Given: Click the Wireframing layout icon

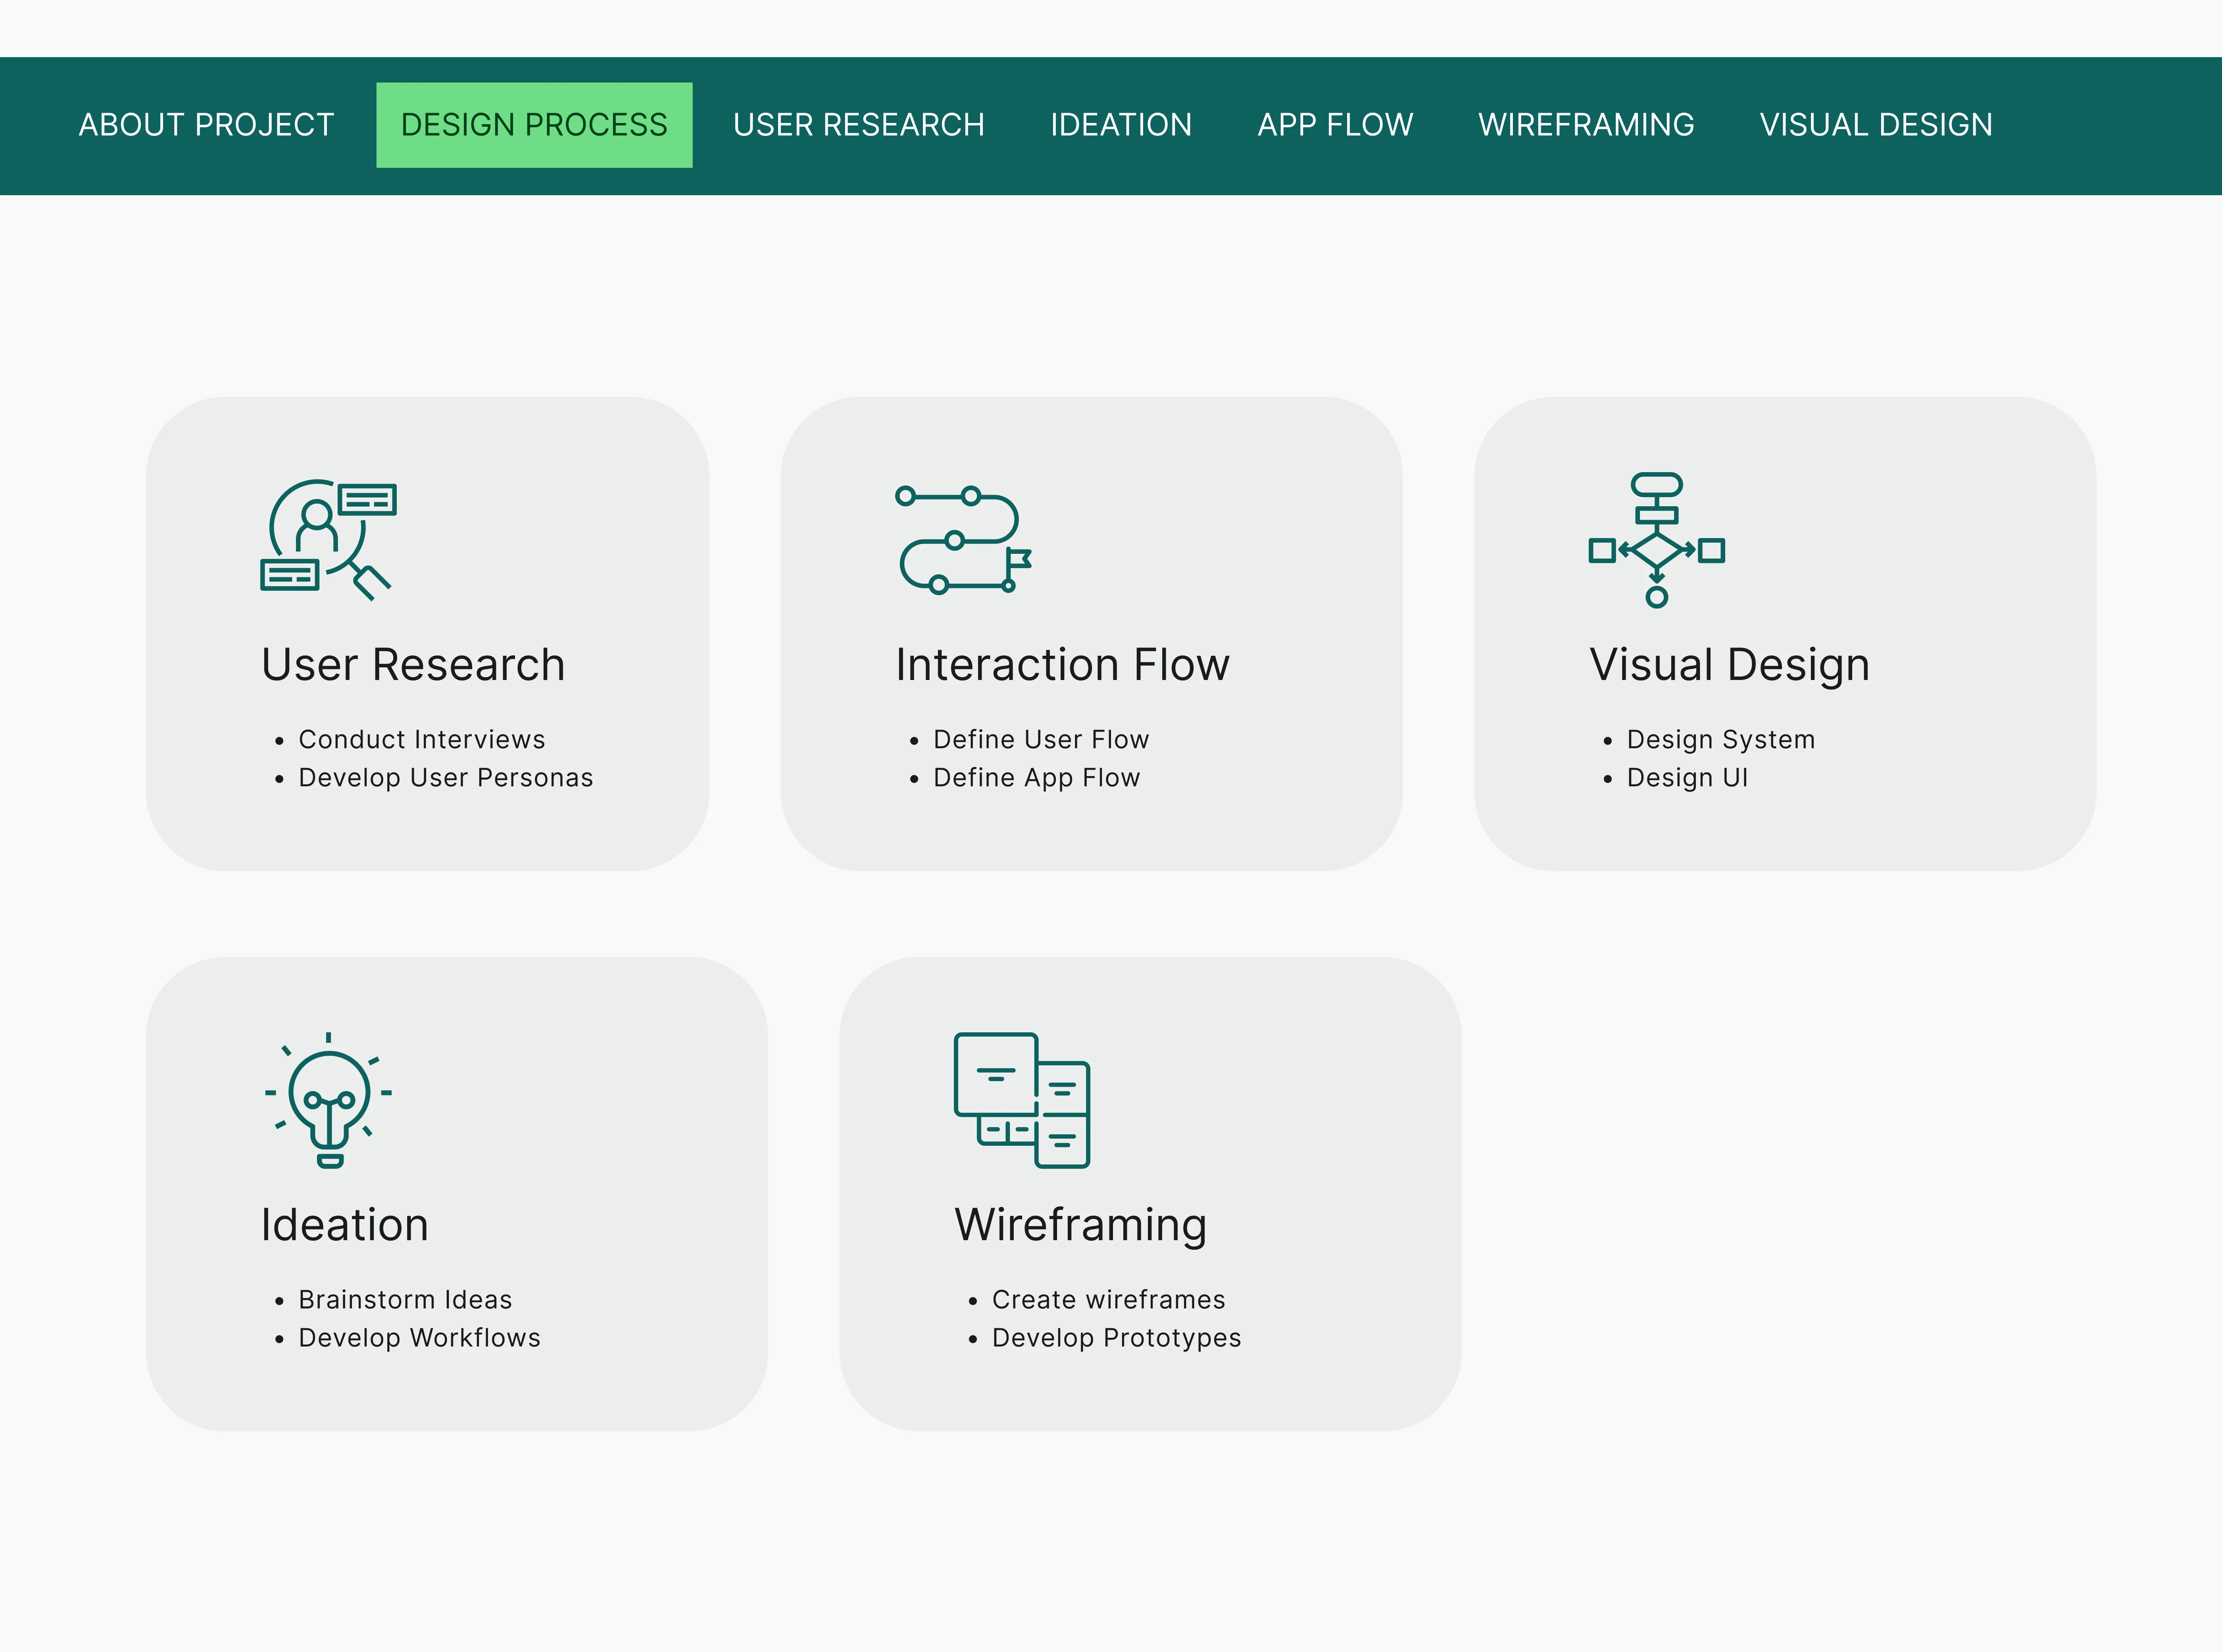Looking at the screenshot, I should [x=1022, y=1100].
